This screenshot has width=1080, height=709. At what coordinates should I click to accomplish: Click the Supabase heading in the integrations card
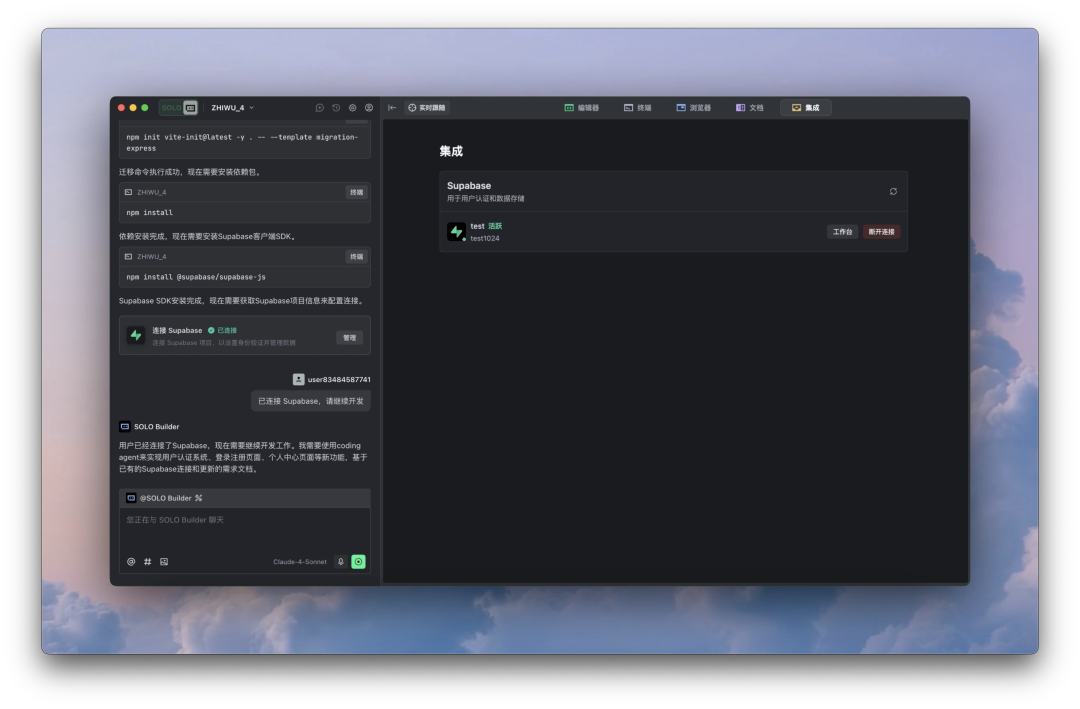point(469,185)
